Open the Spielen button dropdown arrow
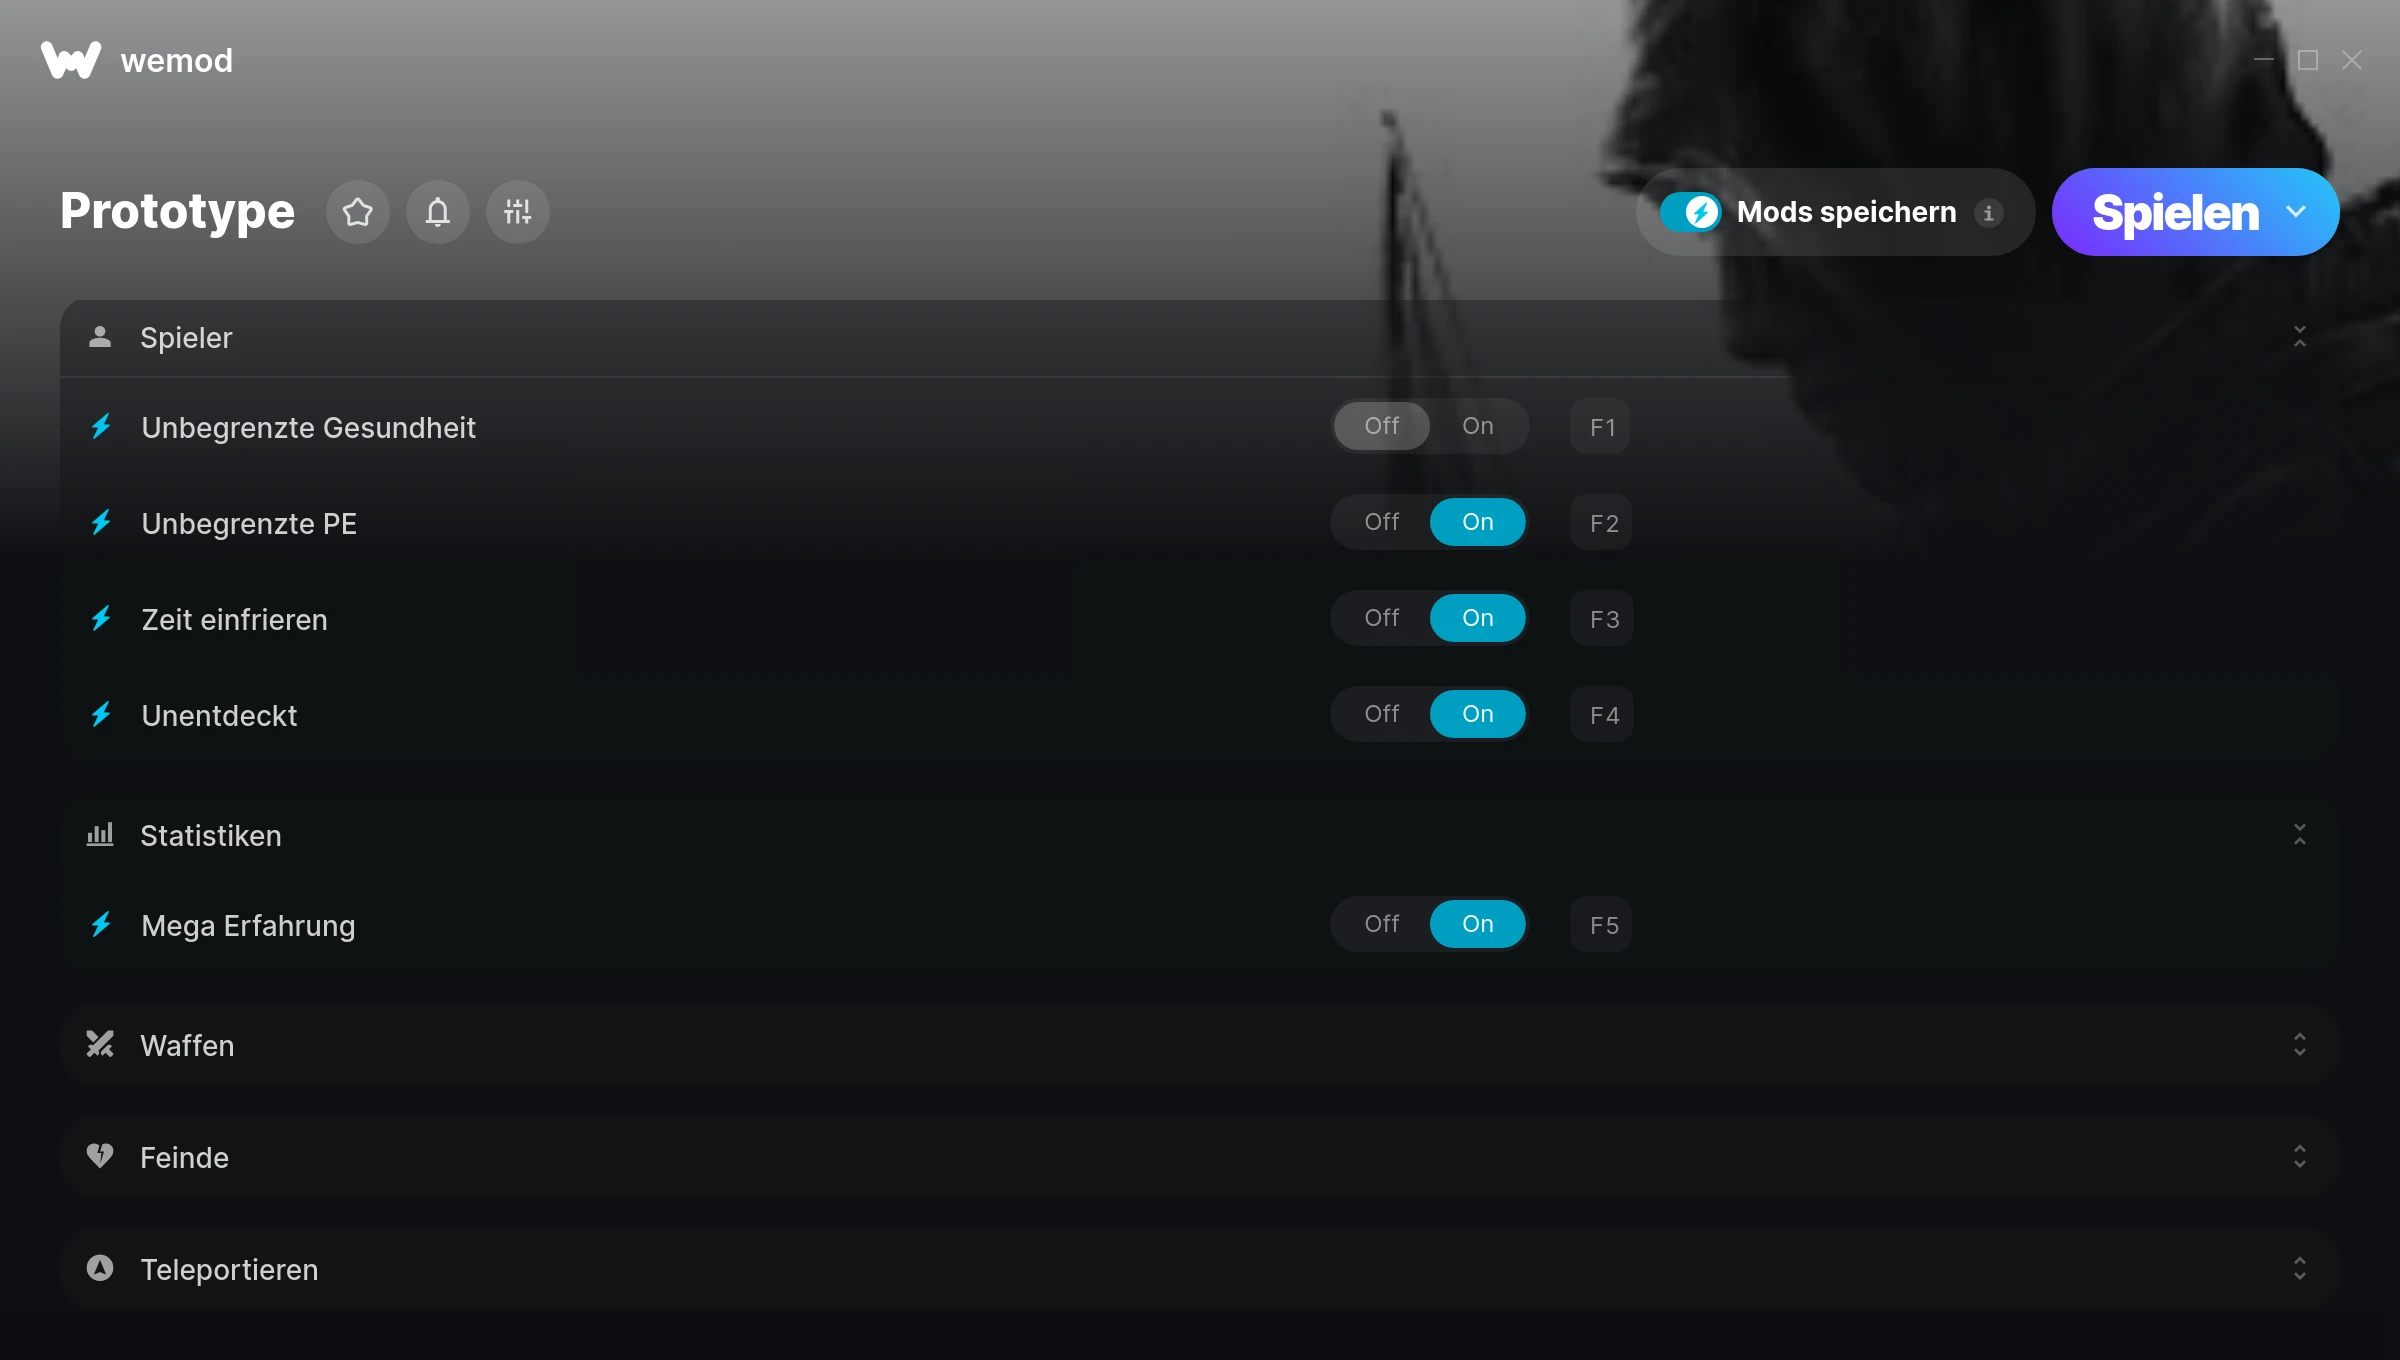The image size is (2400, 1360). pos(2296,212)
